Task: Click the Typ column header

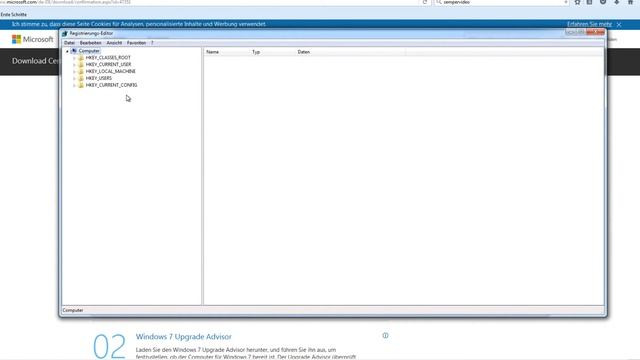Action: pyautogui.click(x=273, y=52)
